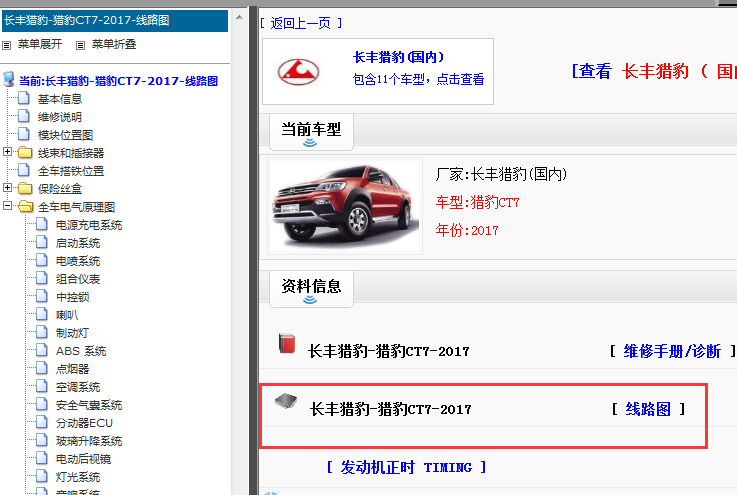Viewport: 737px width, 495px height.
Task: Collapse the 当前车型 section chevron
Action: point(310,142)
